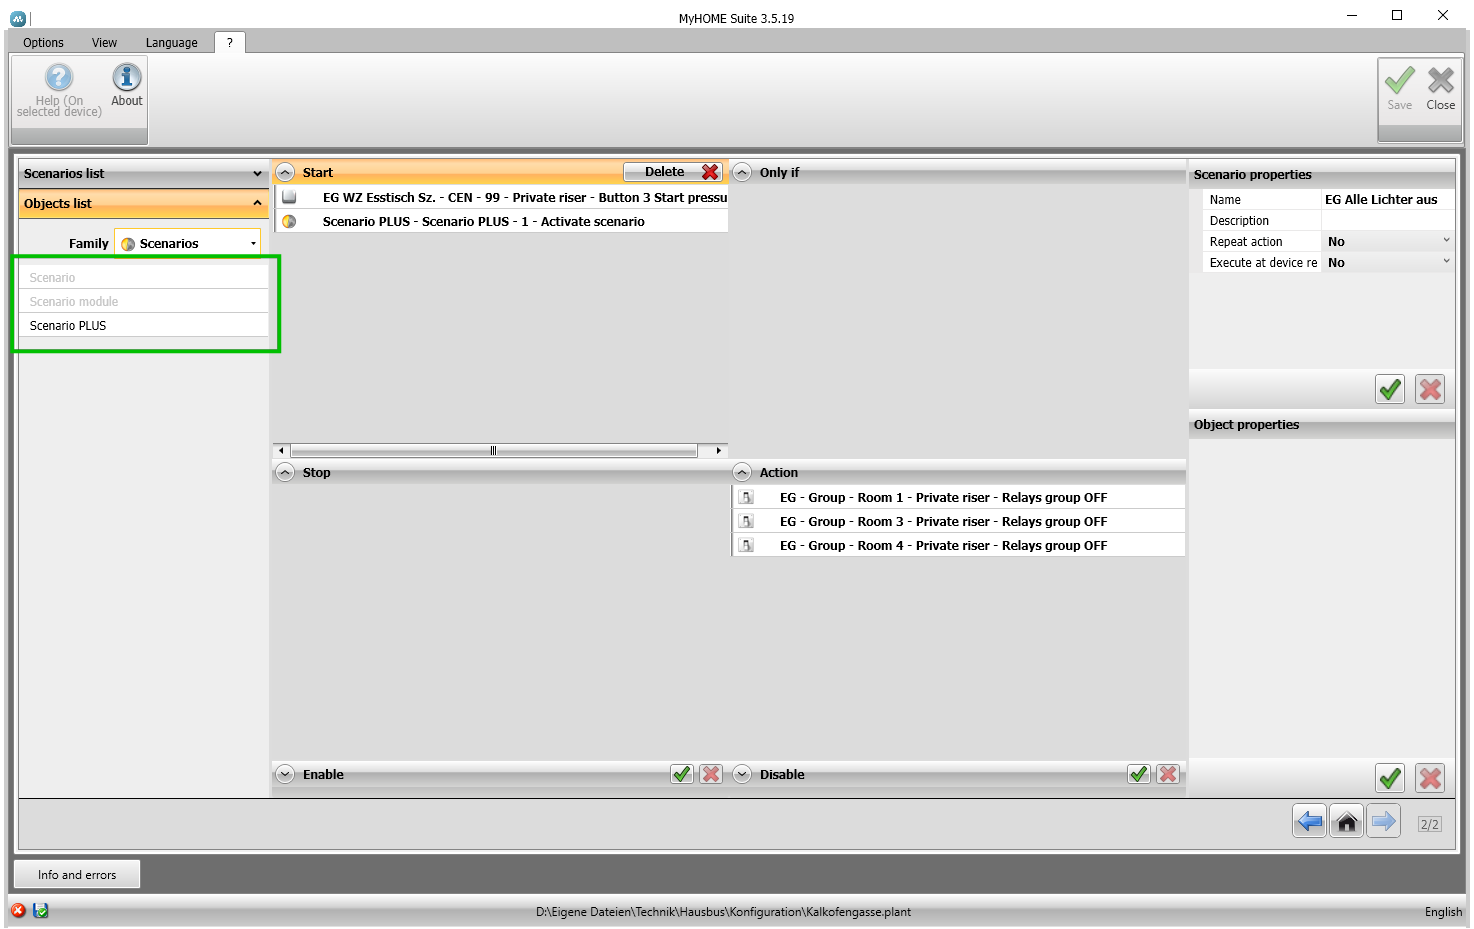Viewport: 1474px width, 929px height.
Task: Discard Scenario properties with the red X
Action: [x=1431, y=389]
